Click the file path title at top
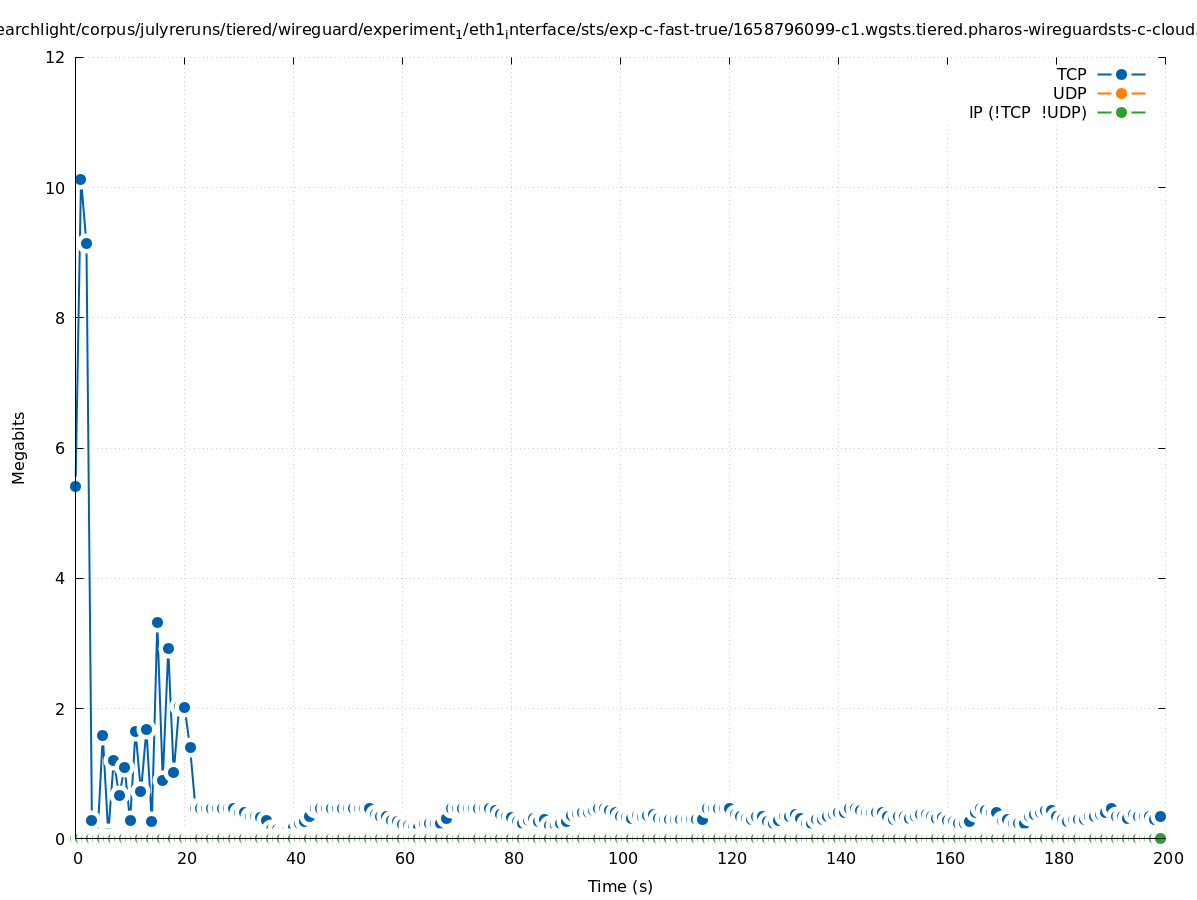The width and height of the screenshot is (1197, 900). 598,30
